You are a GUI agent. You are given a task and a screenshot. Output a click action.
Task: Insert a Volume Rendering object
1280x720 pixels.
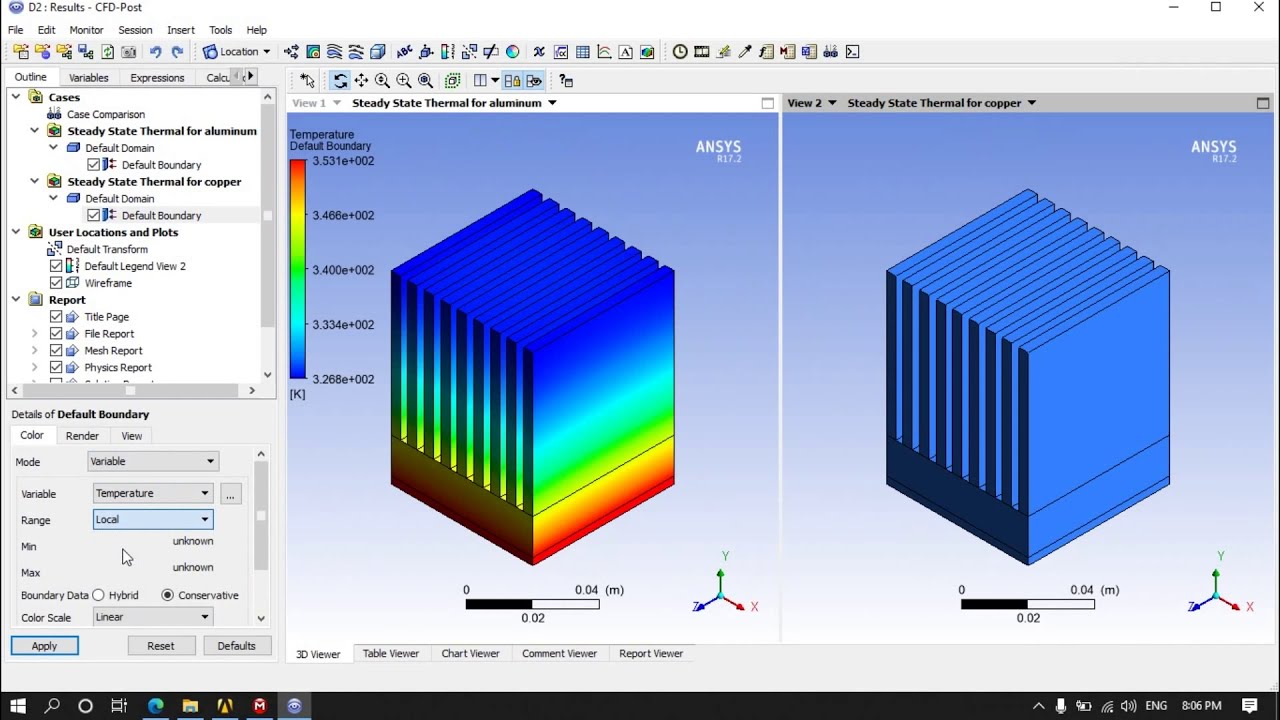[x=378, y=51]
